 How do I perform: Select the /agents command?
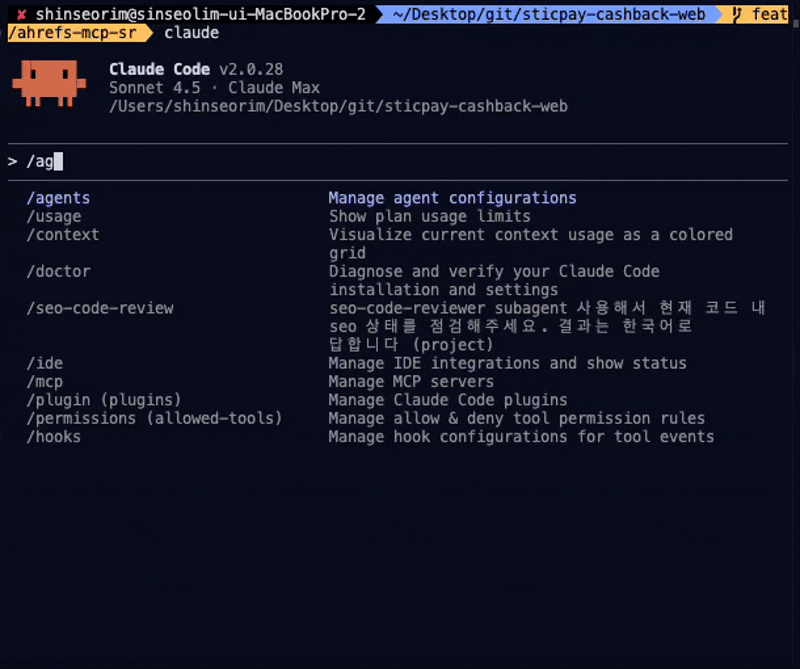(58, 198)
